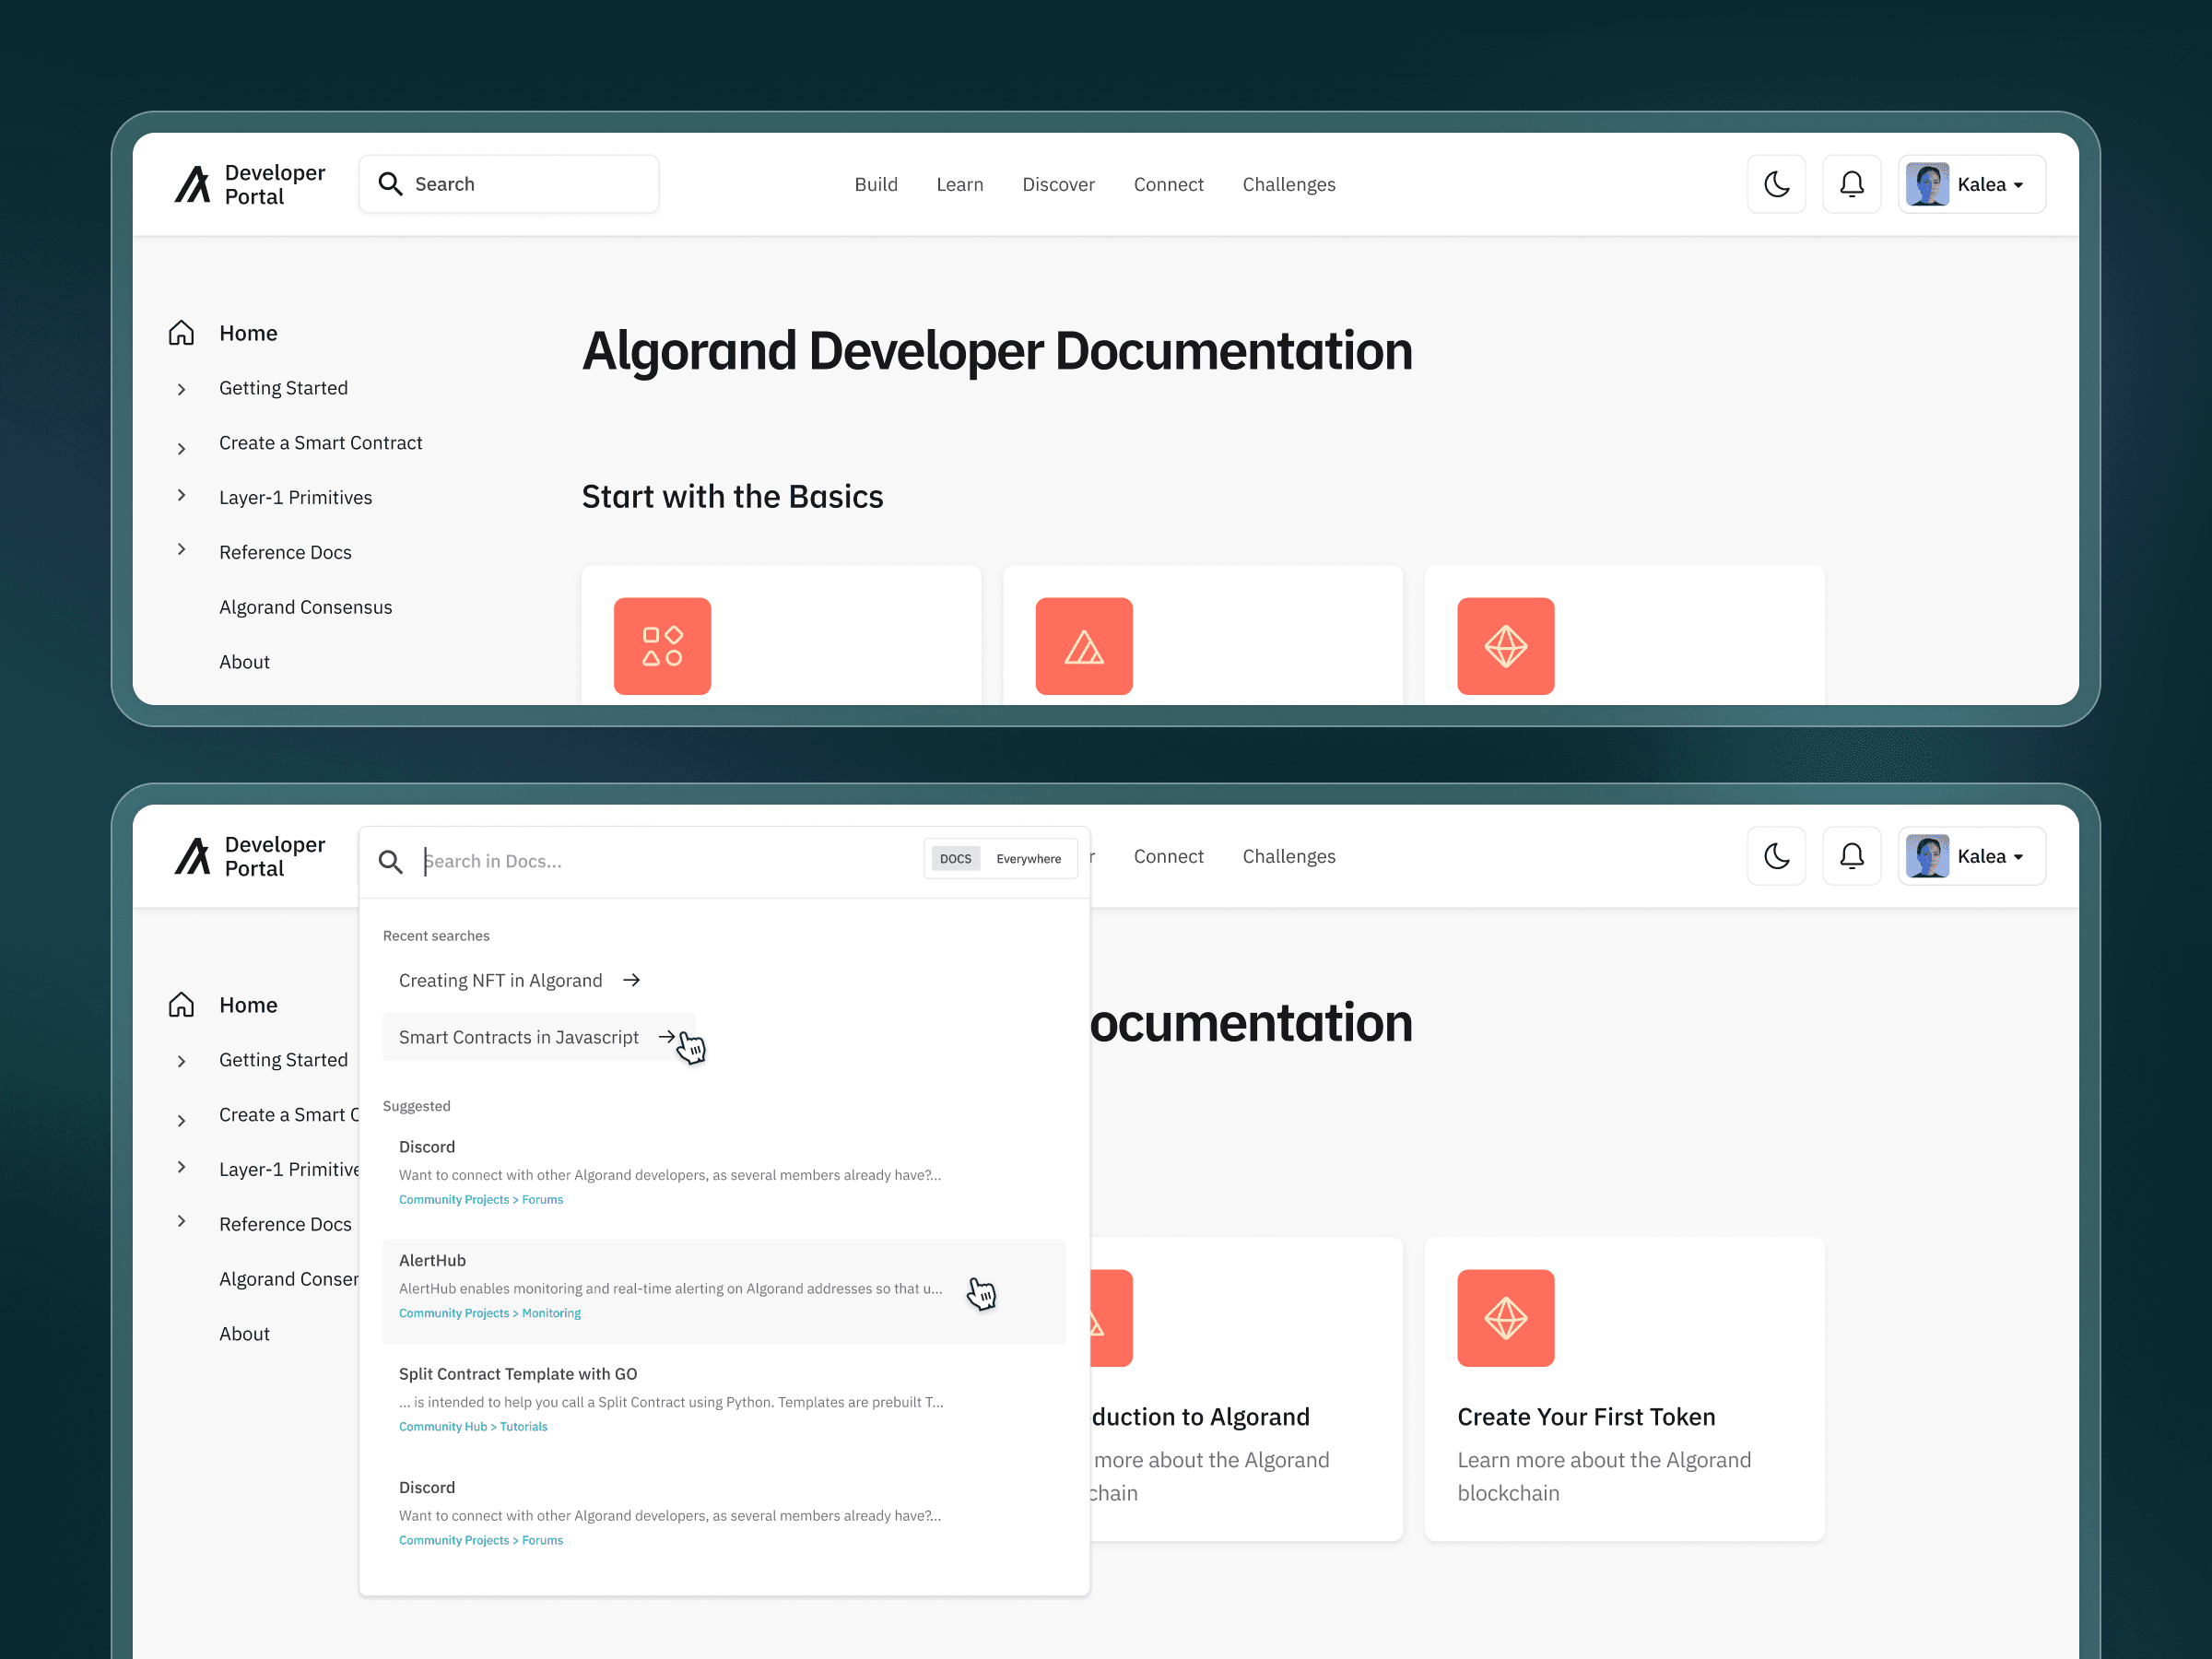Click the shapes icon tile under Start with the Basics
Screen dimensions: 2212x1659
(662, 646)
